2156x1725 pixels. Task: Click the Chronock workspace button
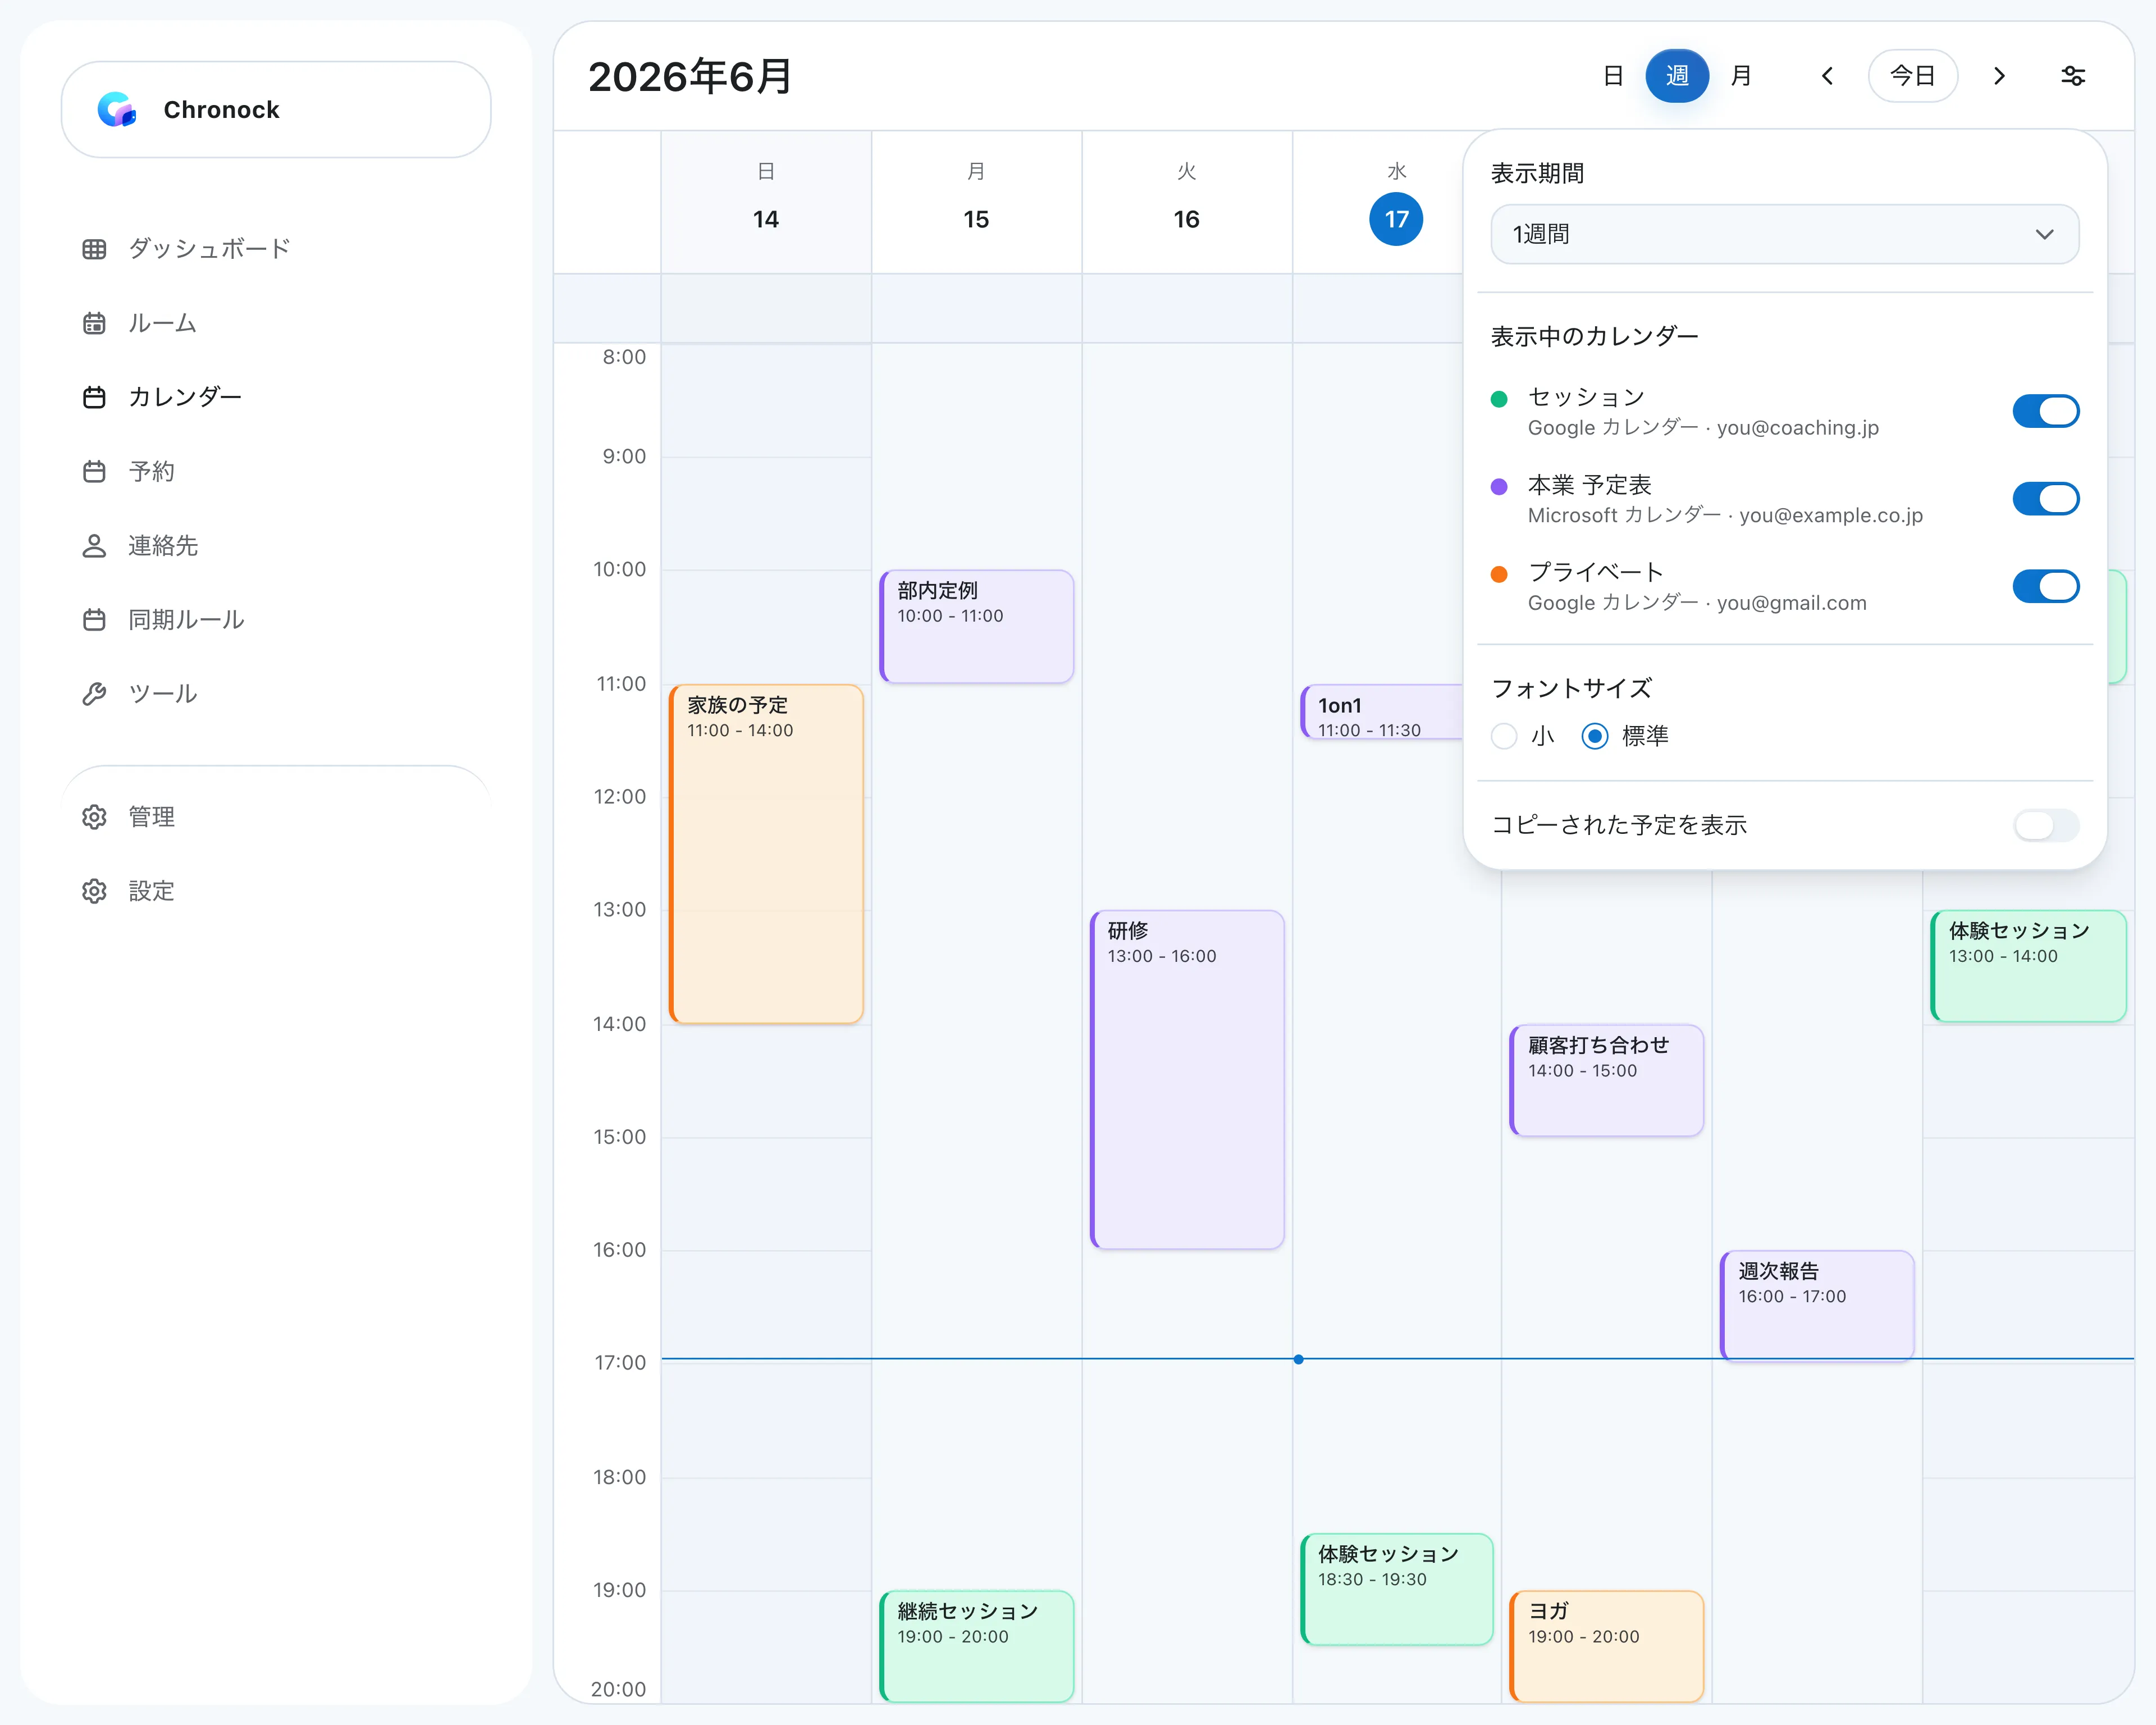pyautogui.click(x=276, y=110)
